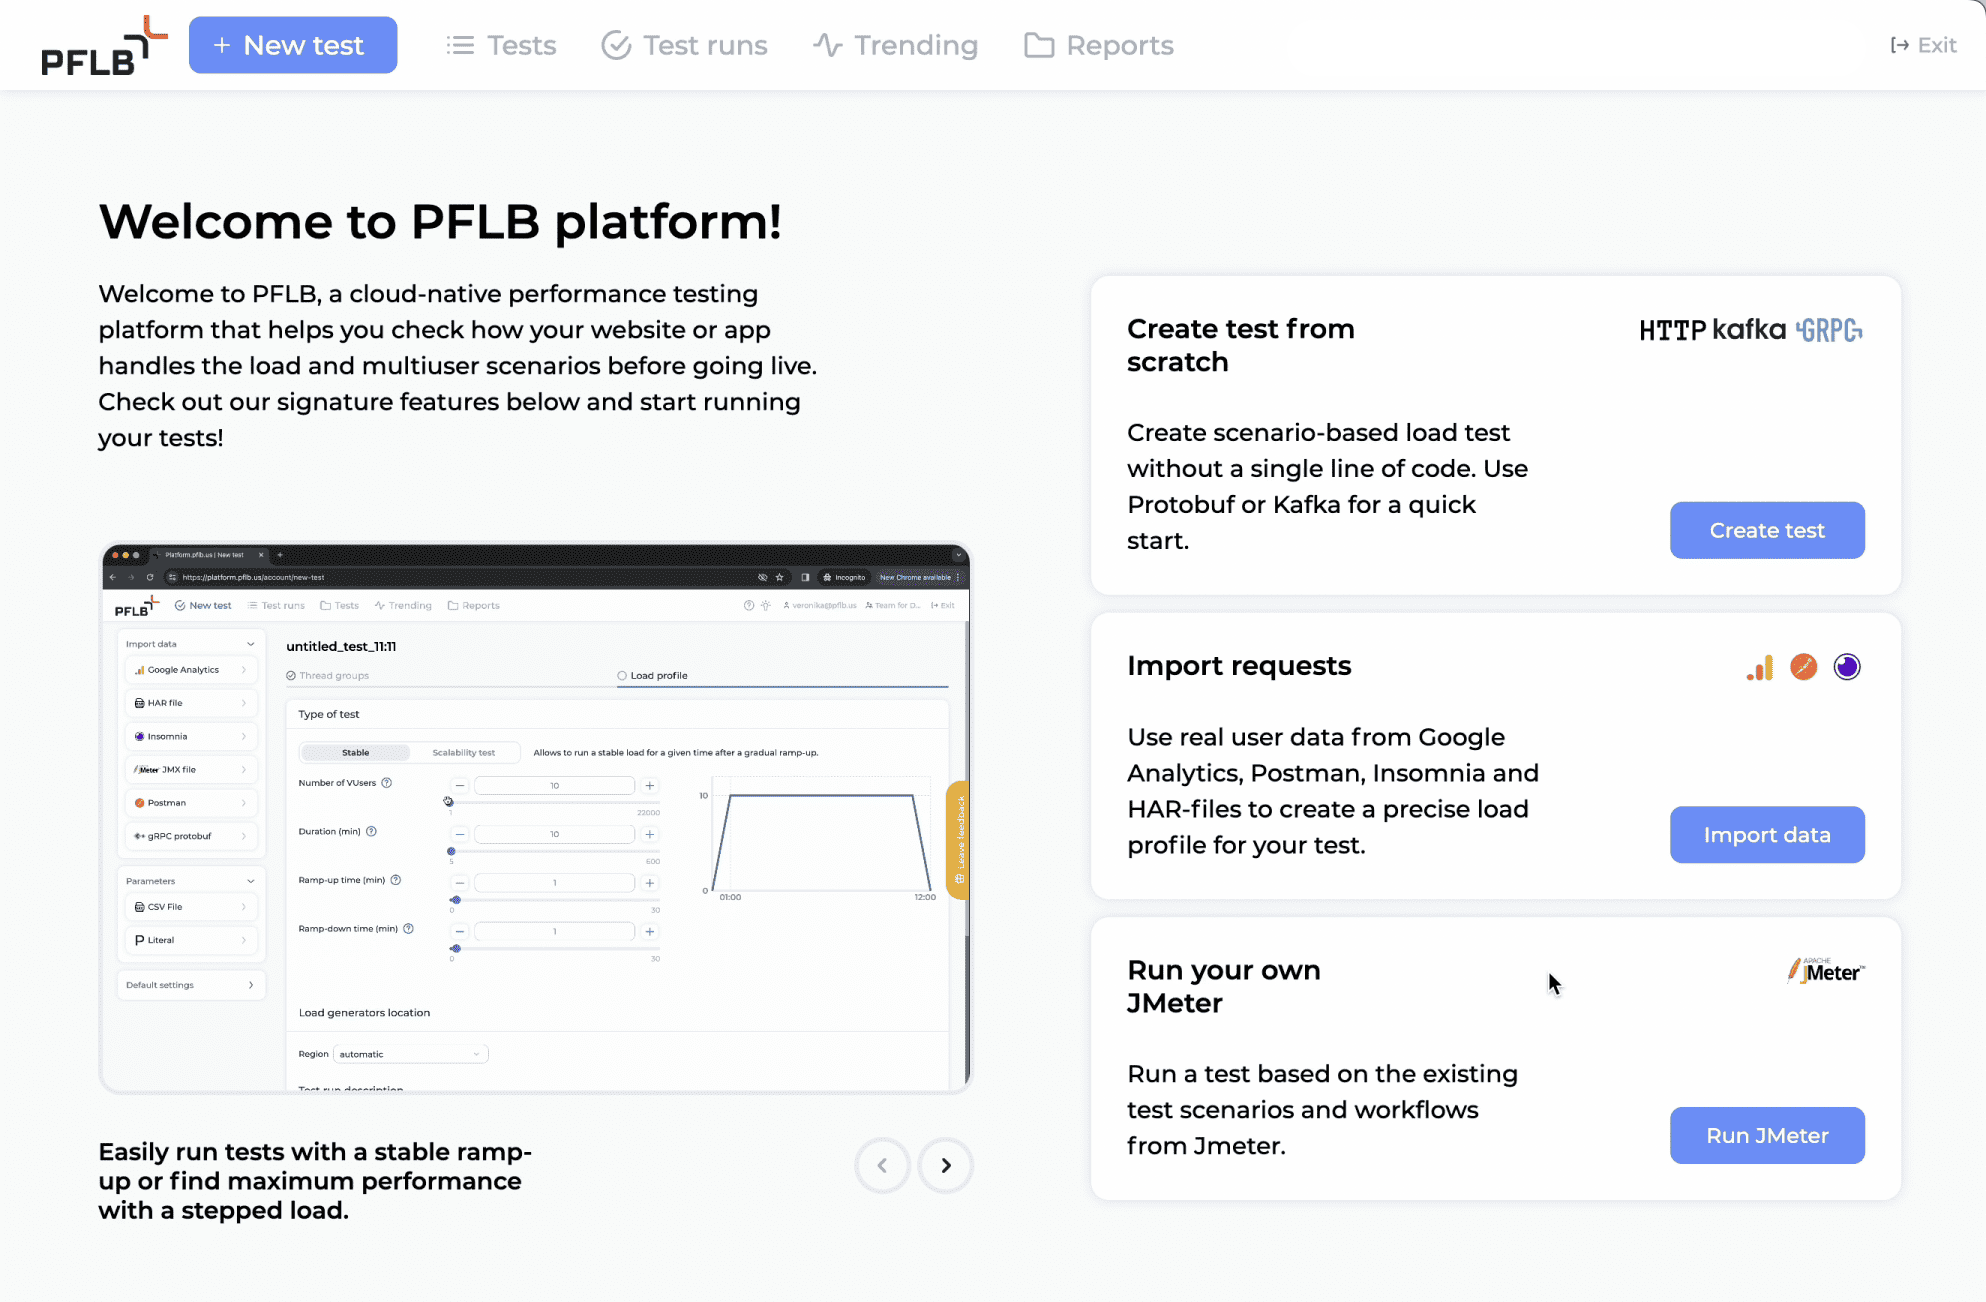
Task: Click the Trending navigation icon
Action: [825, 45]
